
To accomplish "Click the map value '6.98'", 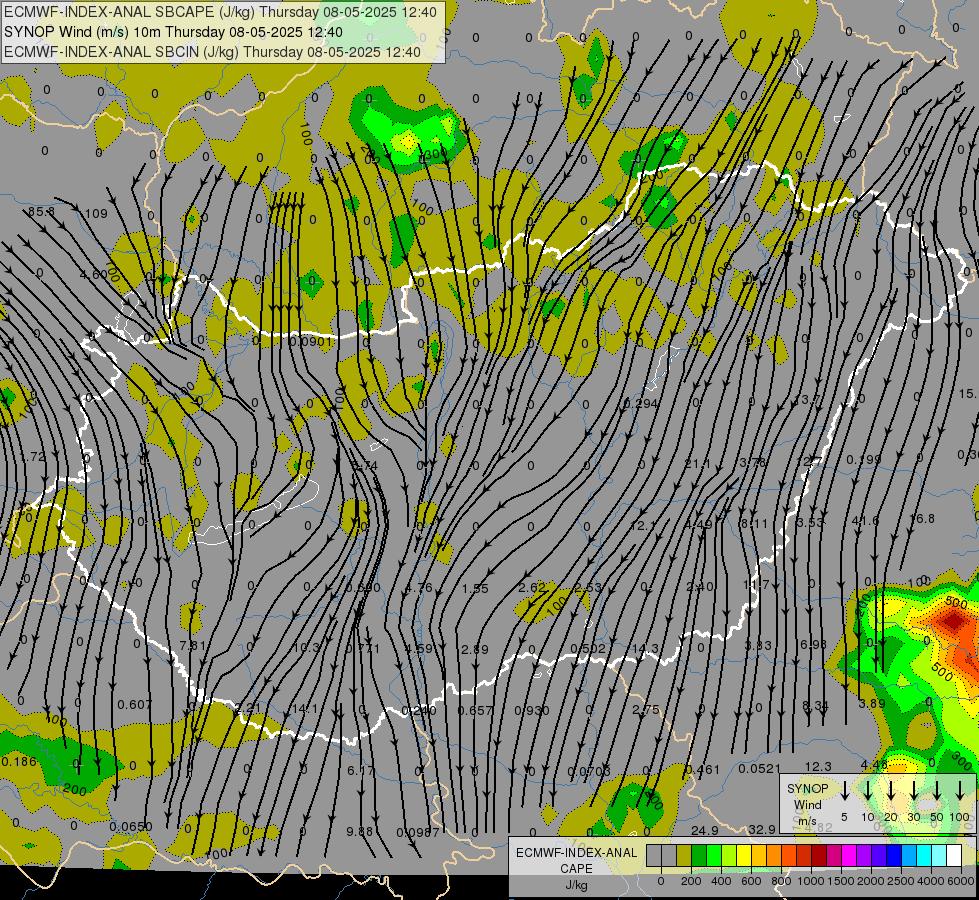I will click(x=812, y=644).
